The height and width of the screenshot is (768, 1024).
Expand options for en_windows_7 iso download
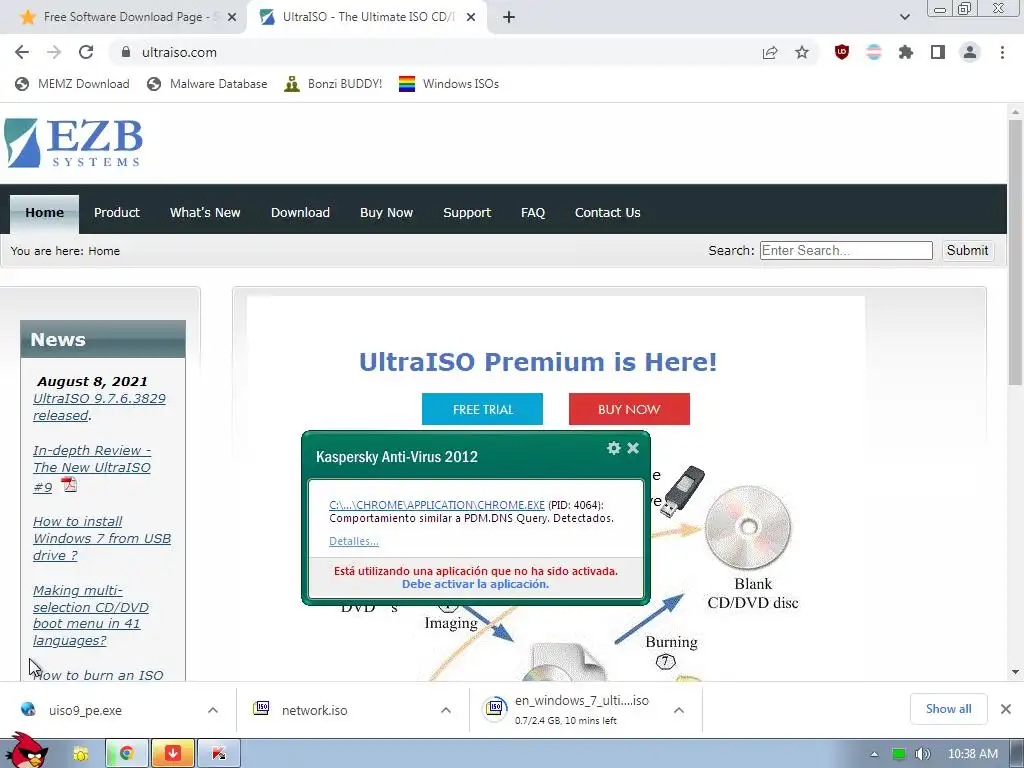[679, 710]
